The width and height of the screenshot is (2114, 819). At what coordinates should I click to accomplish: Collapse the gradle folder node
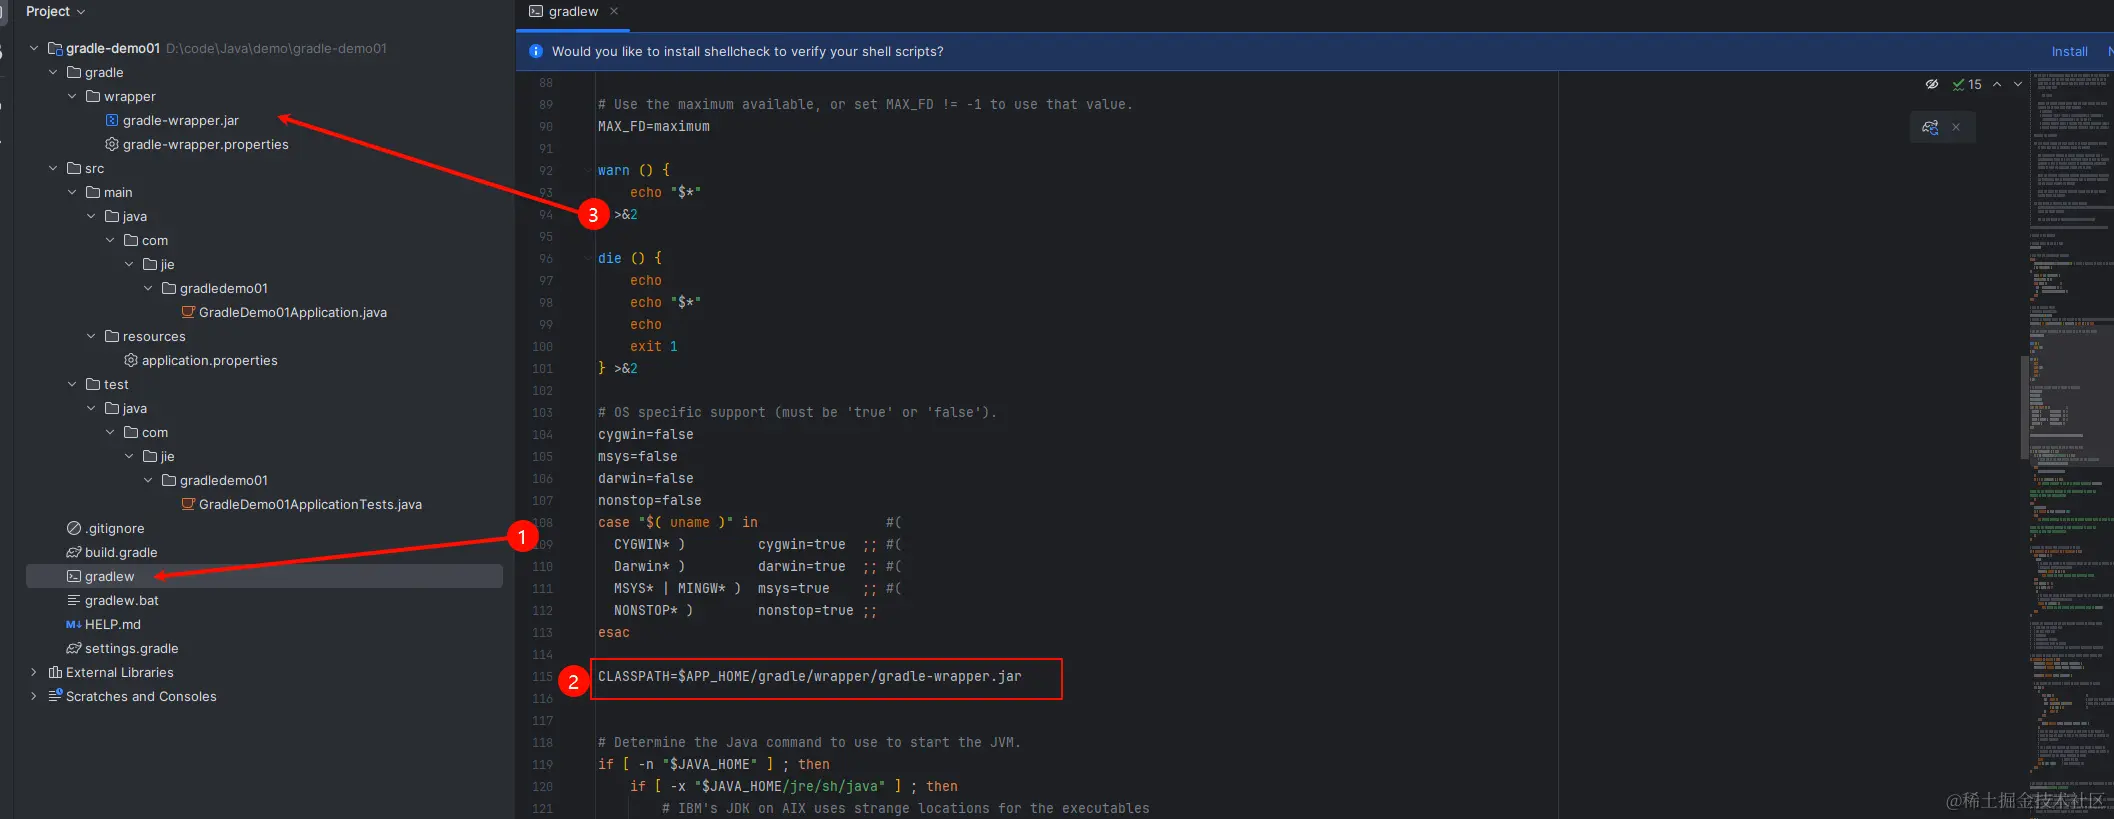click(x=53, y=72)
